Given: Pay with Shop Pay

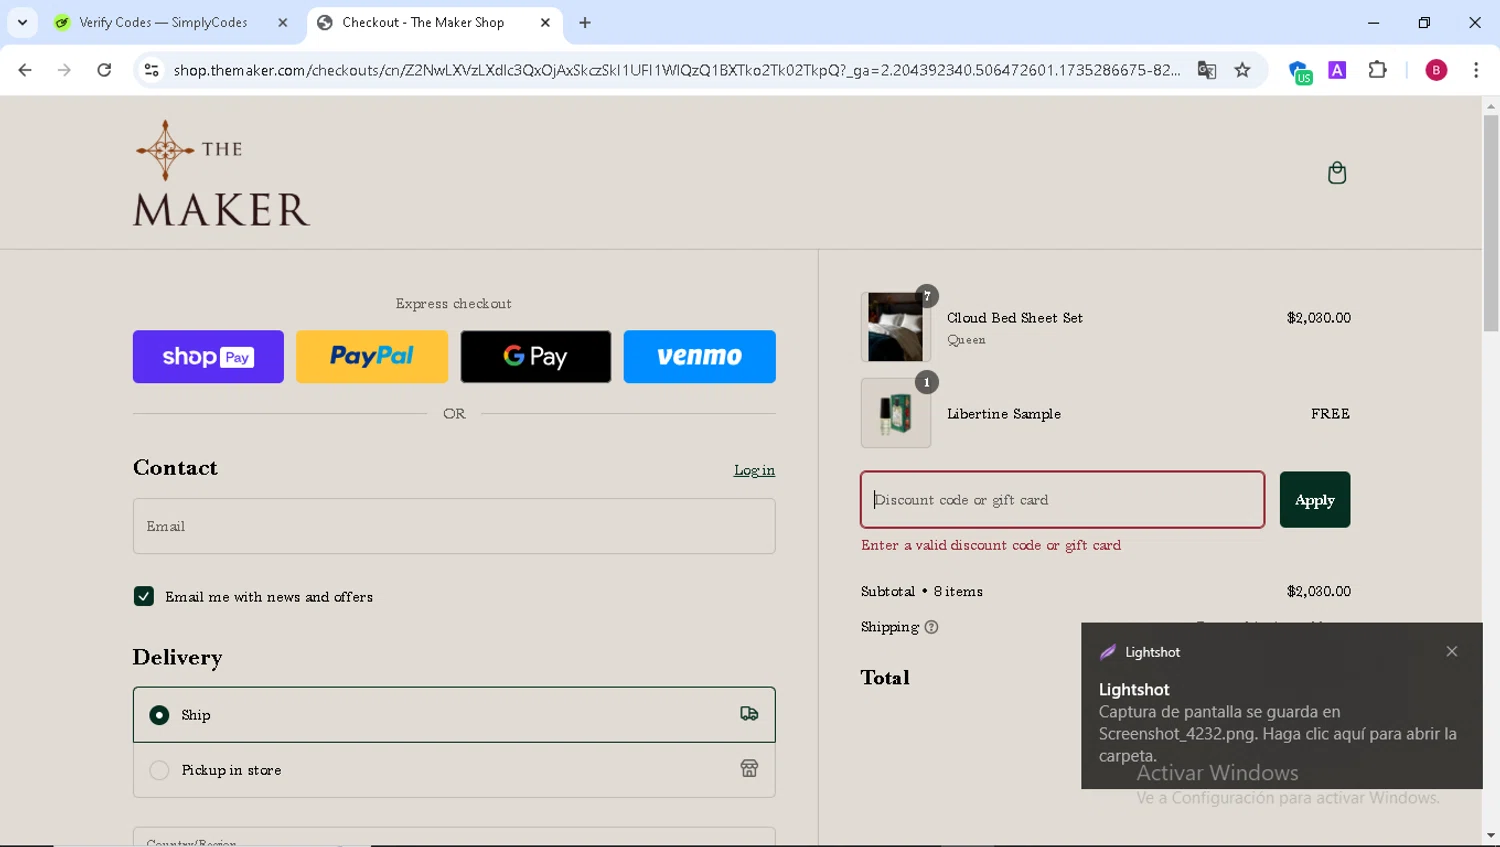Looking at the screenshot, I should click(208, 356).
